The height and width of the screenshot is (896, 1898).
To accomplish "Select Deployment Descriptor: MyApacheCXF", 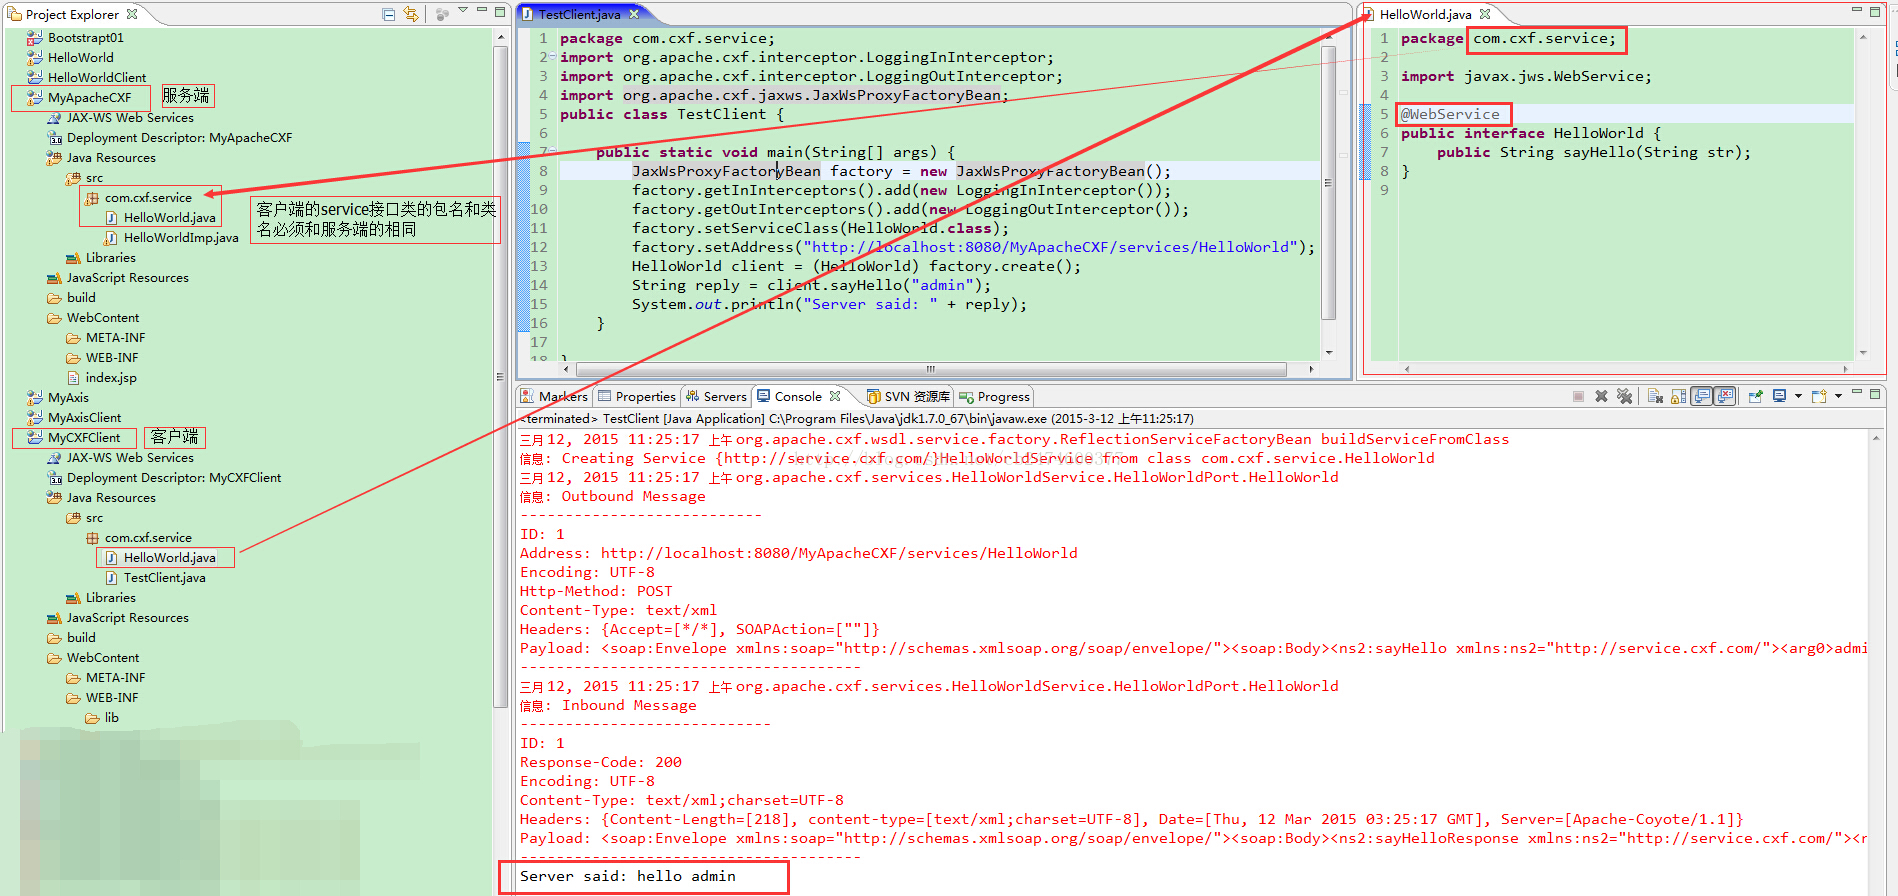I will point(179,138).
